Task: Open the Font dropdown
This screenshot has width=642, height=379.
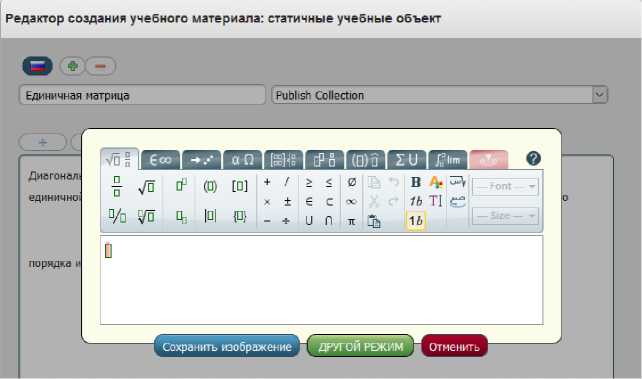Action: (505, 187)
